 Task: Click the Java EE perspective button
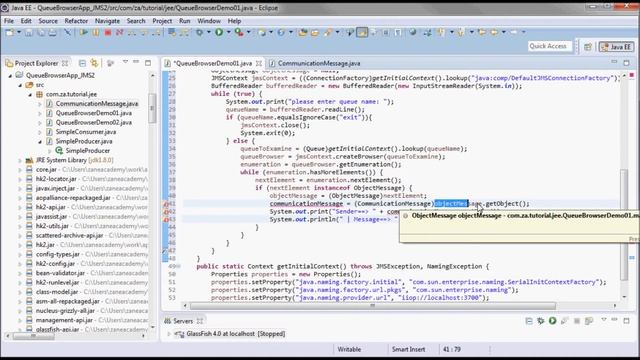pos(616,47)
